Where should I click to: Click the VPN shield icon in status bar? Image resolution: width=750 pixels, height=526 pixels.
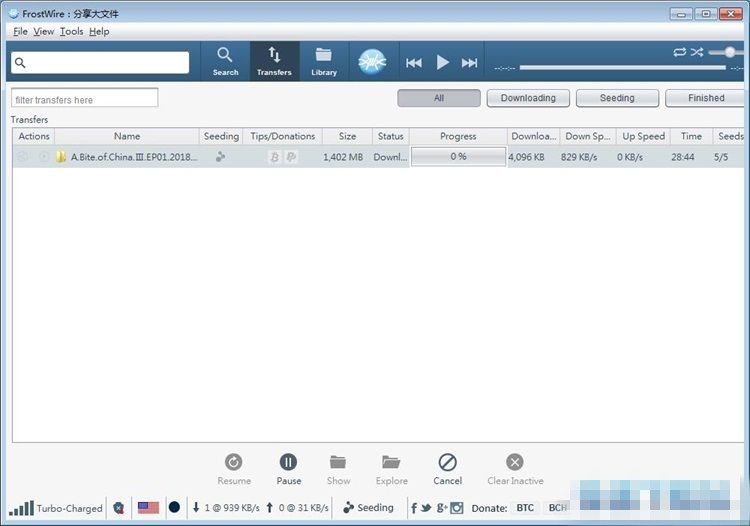click(x=119, y=508)
